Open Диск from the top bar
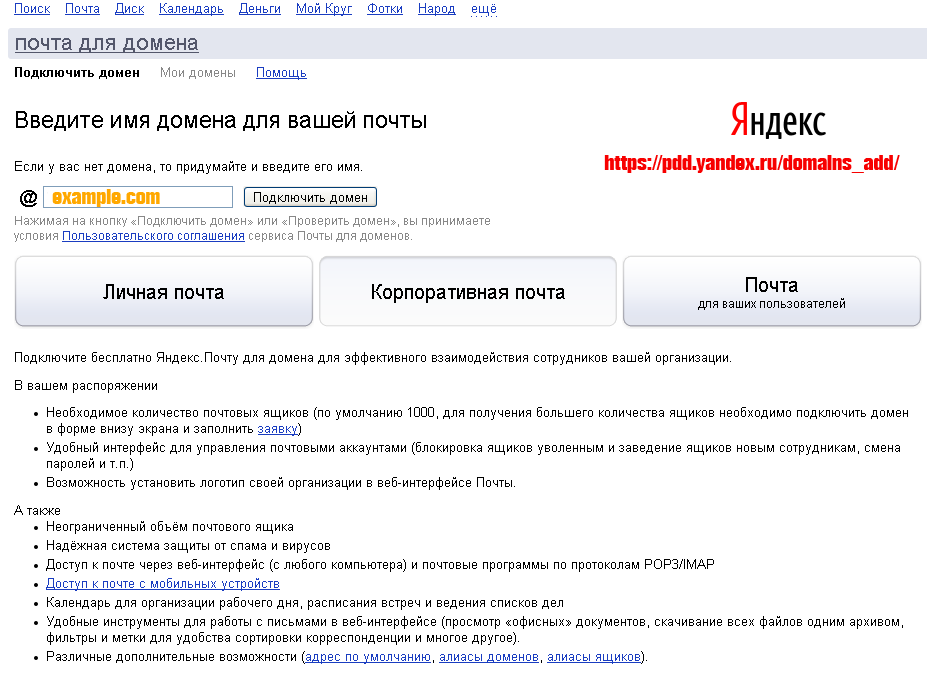The image size is (927, 685). tap(129, 9)
